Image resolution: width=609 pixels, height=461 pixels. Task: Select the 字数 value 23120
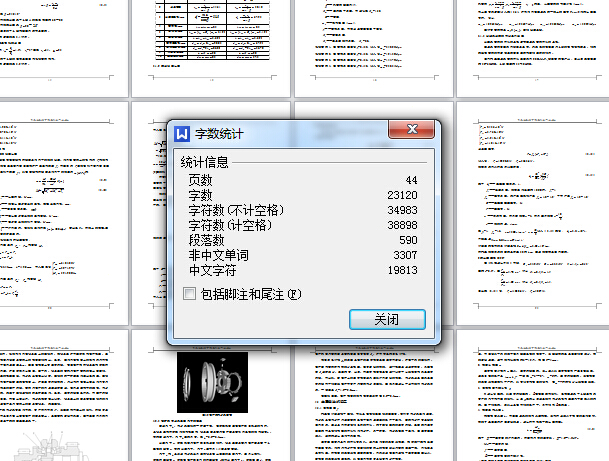point(402,195)
